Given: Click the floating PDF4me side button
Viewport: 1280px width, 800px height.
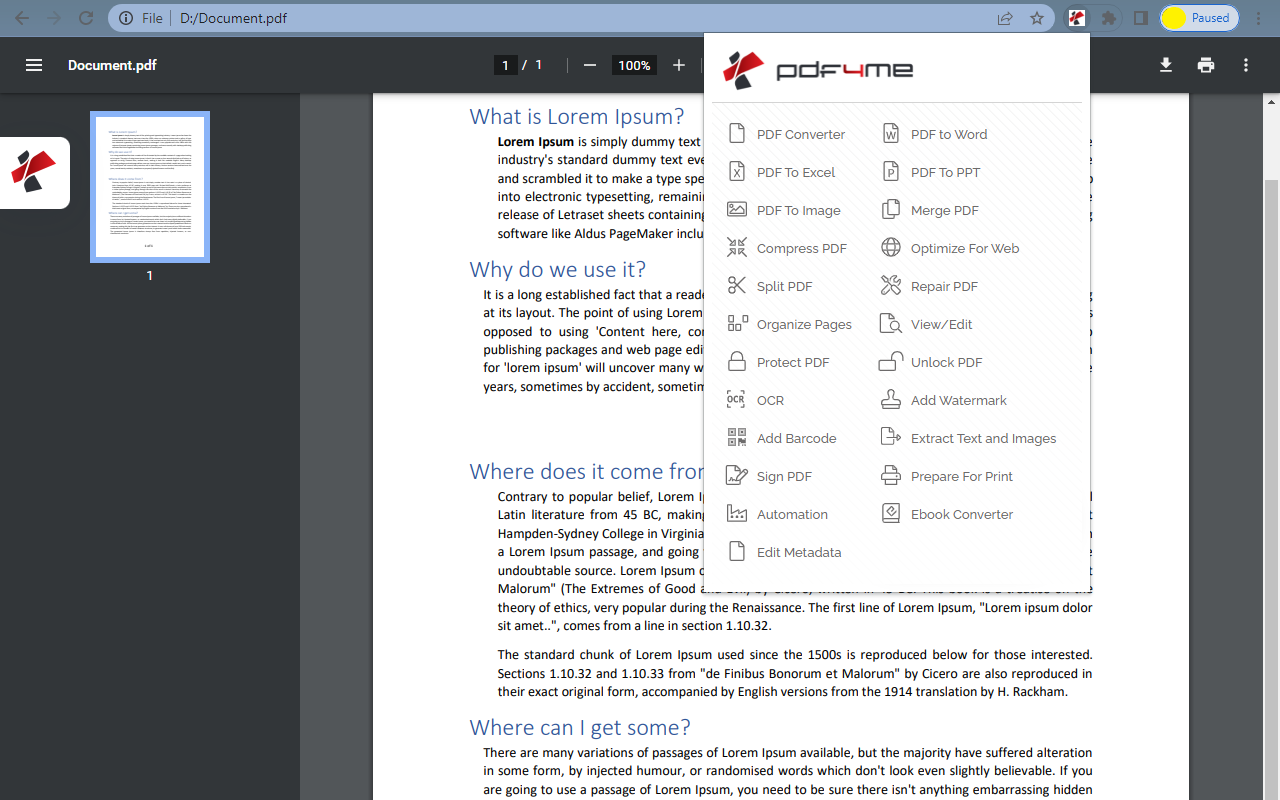Looking at the screenshot, I should pos(34,173).
